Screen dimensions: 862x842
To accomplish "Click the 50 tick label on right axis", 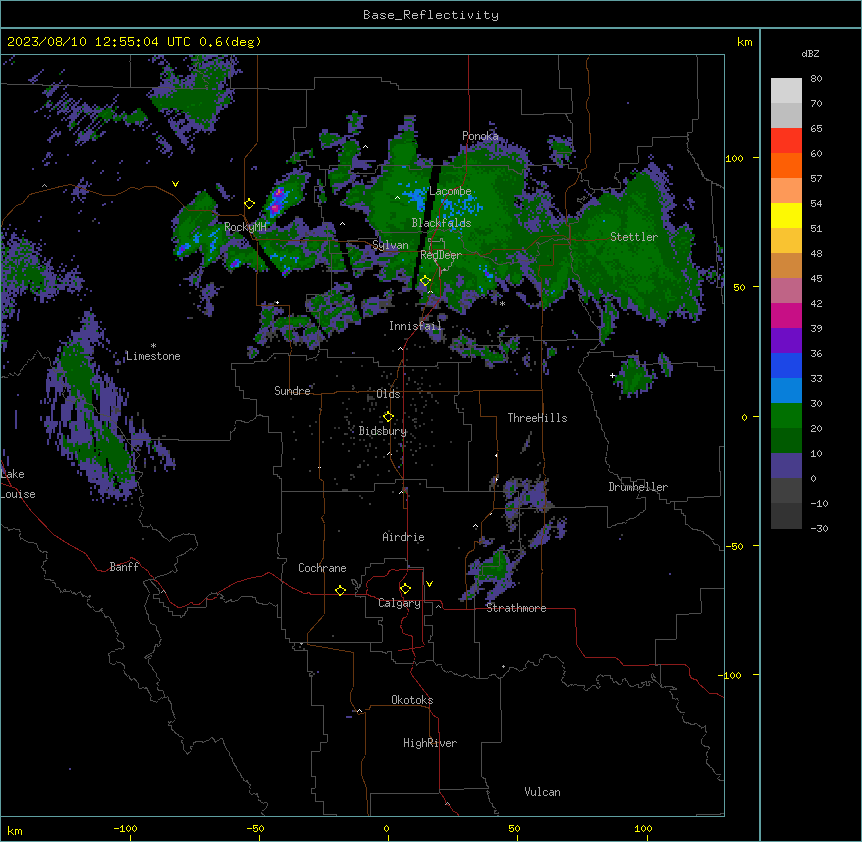I will click(739, 287).
